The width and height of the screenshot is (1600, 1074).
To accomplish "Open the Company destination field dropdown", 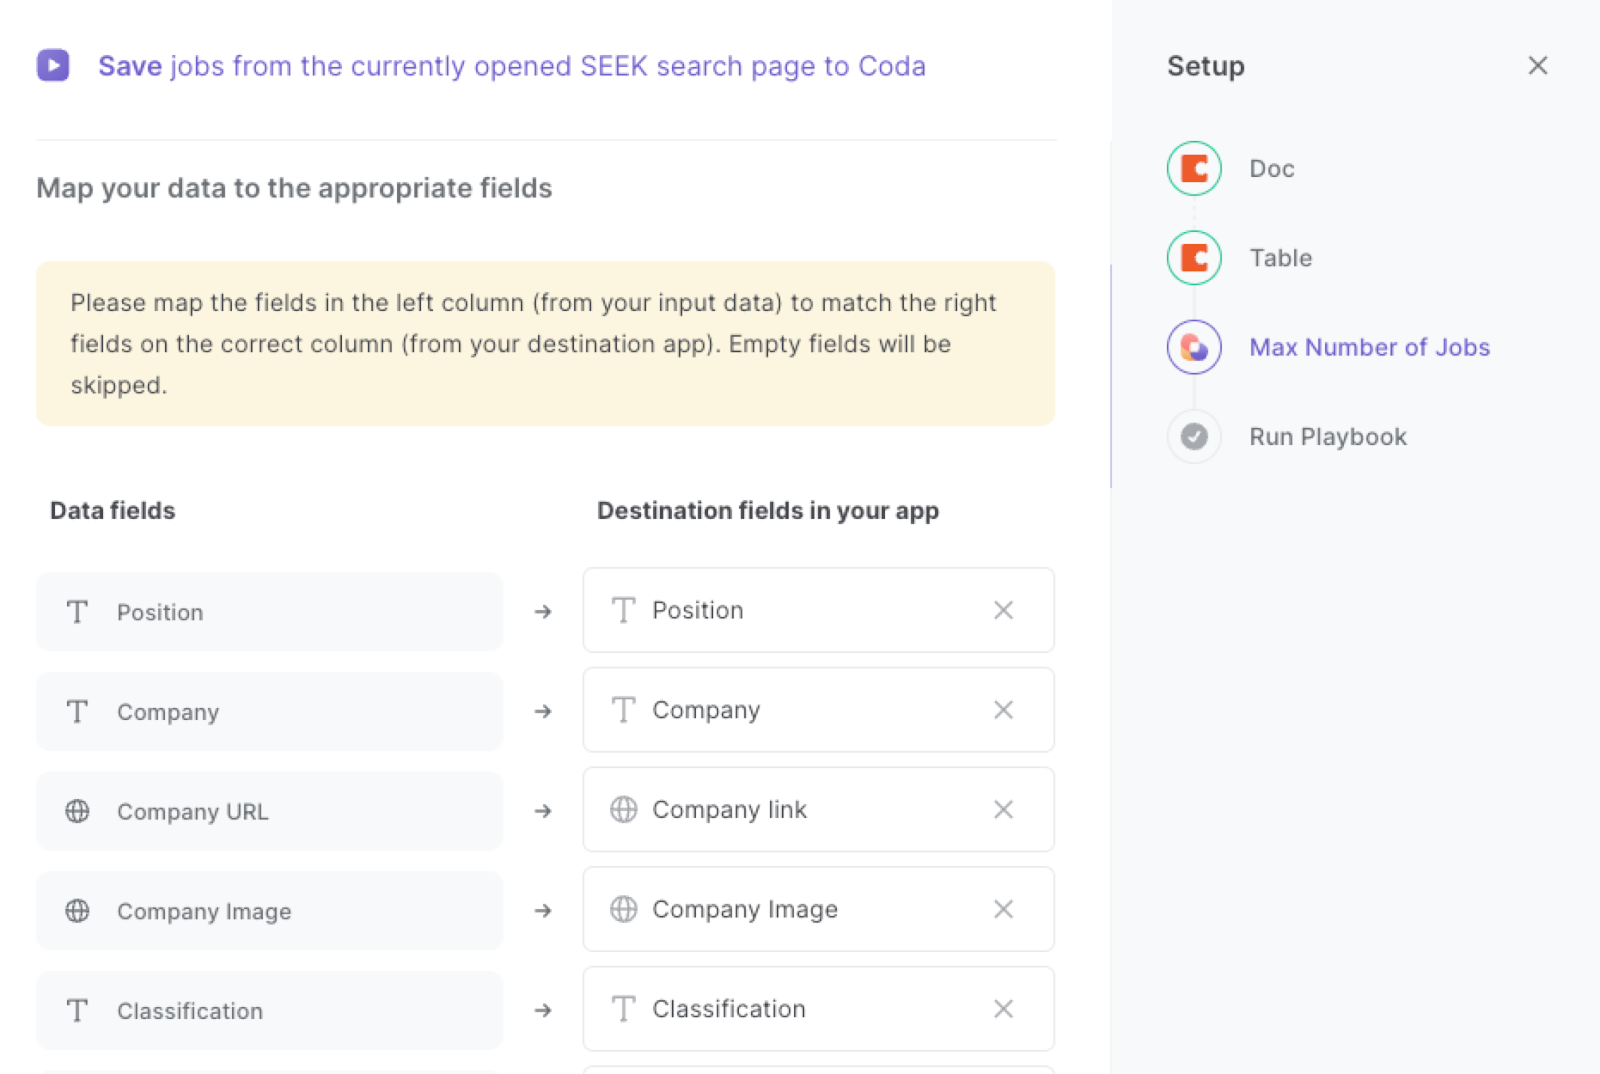I will point(818,710).
